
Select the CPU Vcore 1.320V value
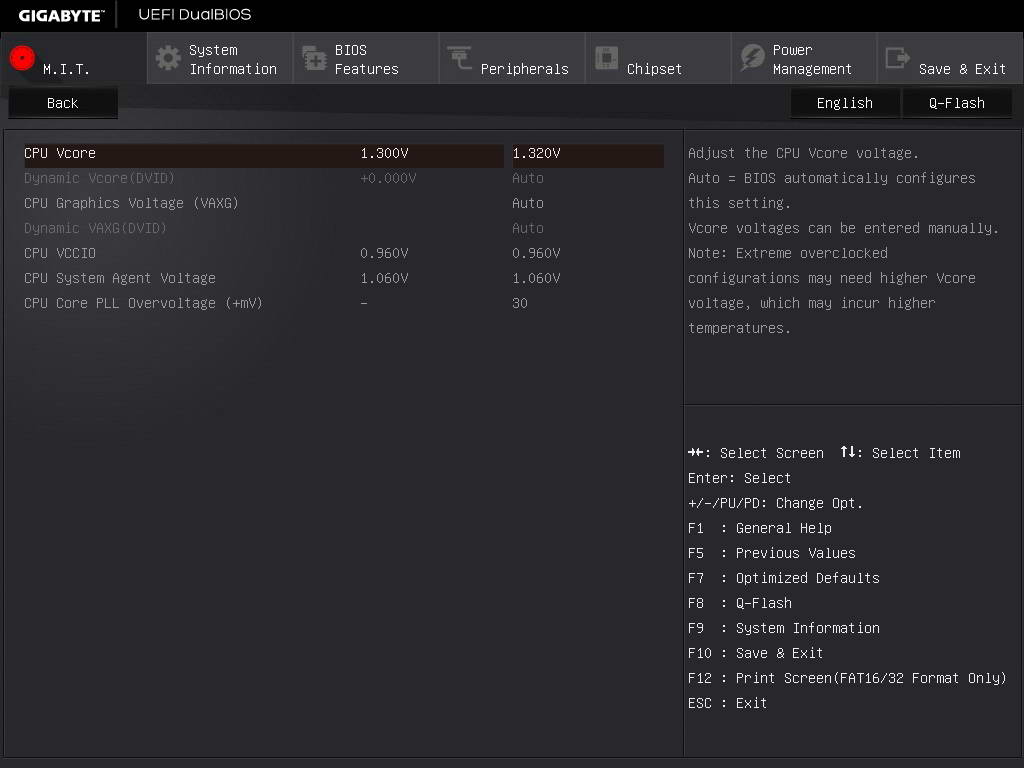pyautogui.click(x=588, y=153)
